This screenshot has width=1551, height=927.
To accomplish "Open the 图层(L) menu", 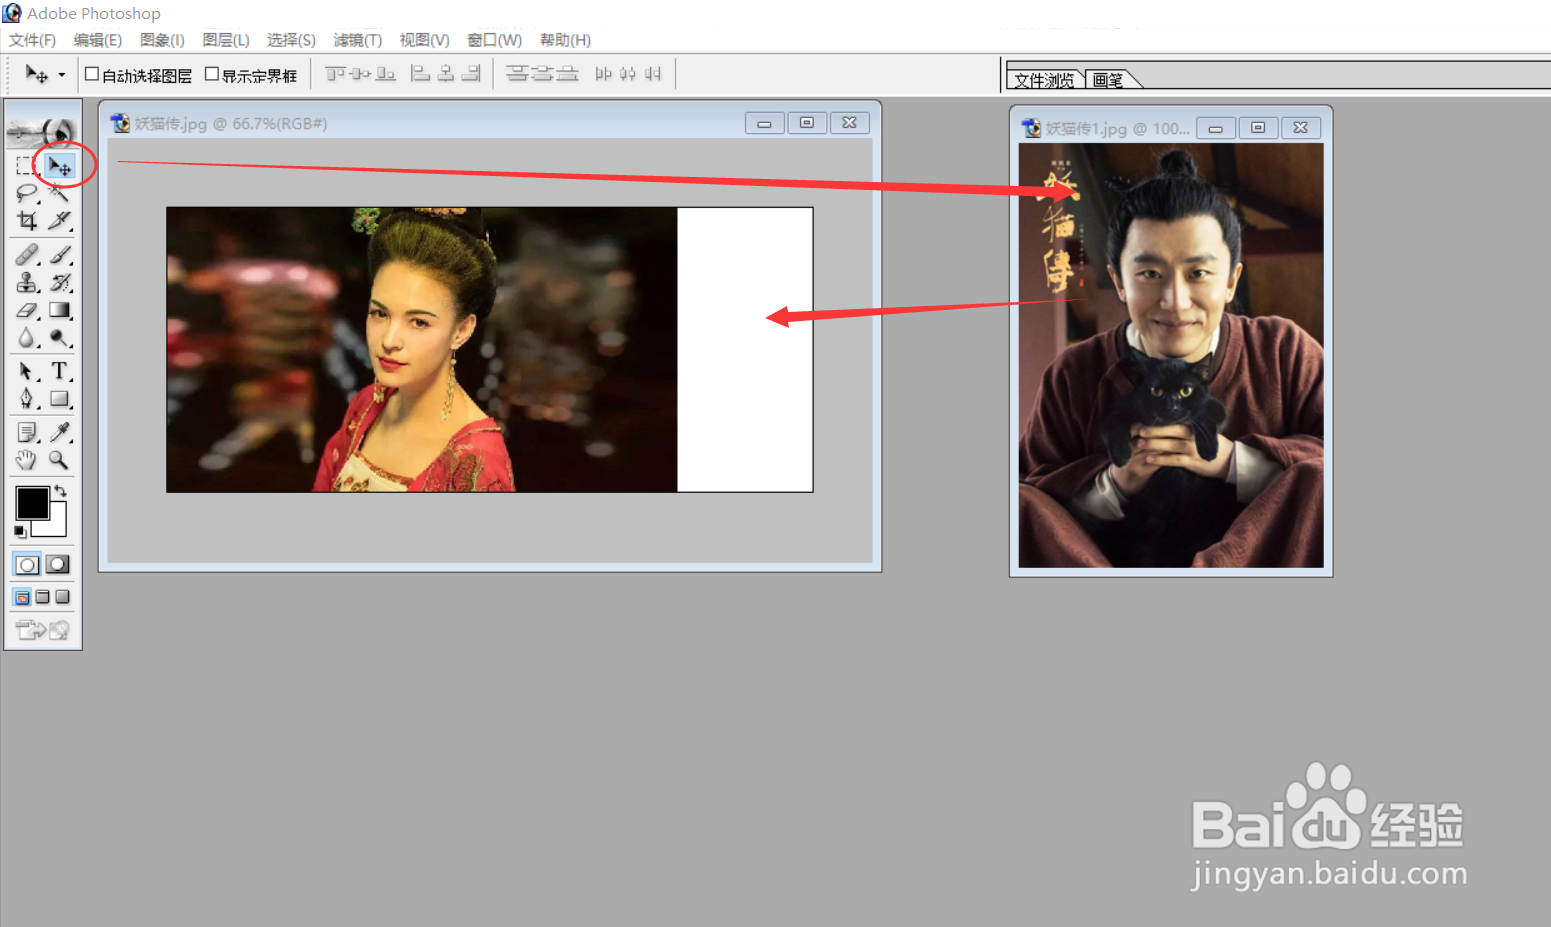I will click(226, 40).
